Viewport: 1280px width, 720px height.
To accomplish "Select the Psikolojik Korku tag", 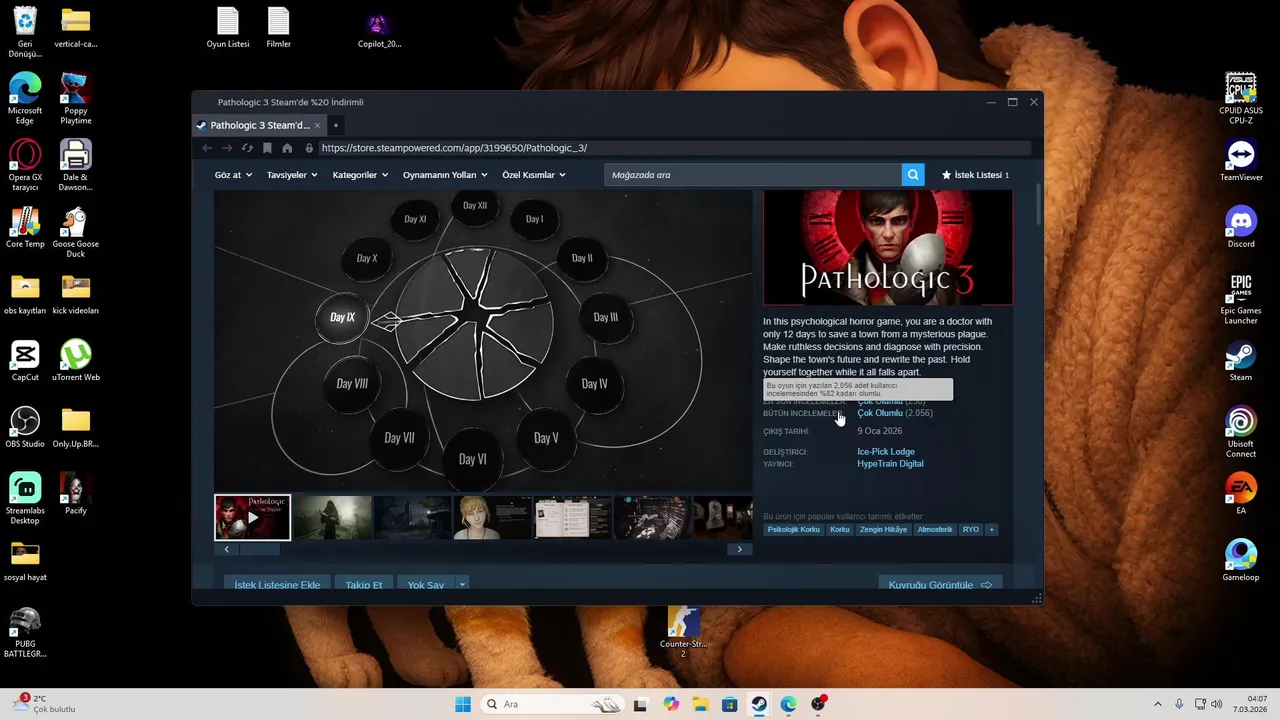I will point(793,529).
